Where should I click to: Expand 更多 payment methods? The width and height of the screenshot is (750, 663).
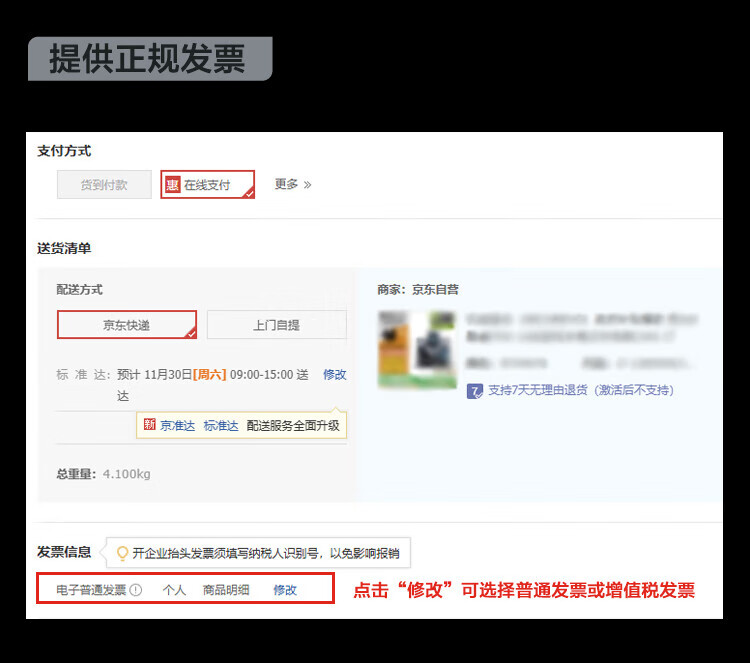coord(293,184)
